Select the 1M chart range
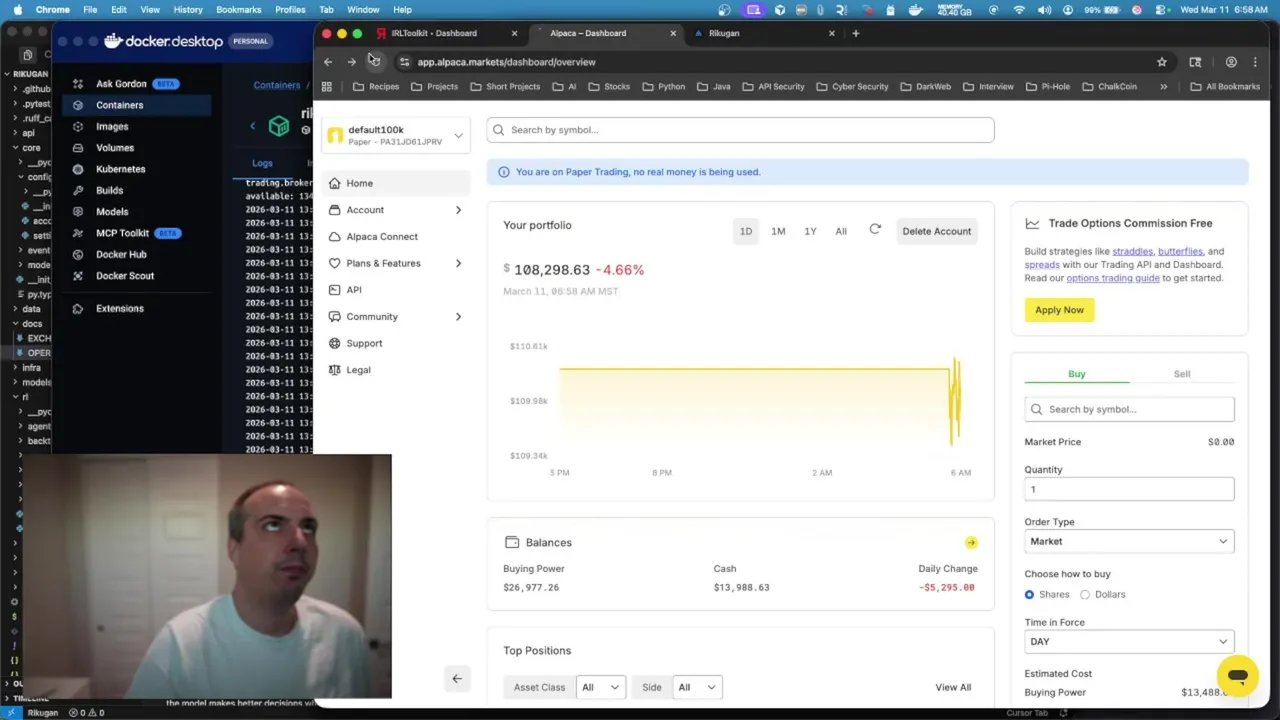The width and height of the screenshot is (1280, 720). tap(778, 231)
